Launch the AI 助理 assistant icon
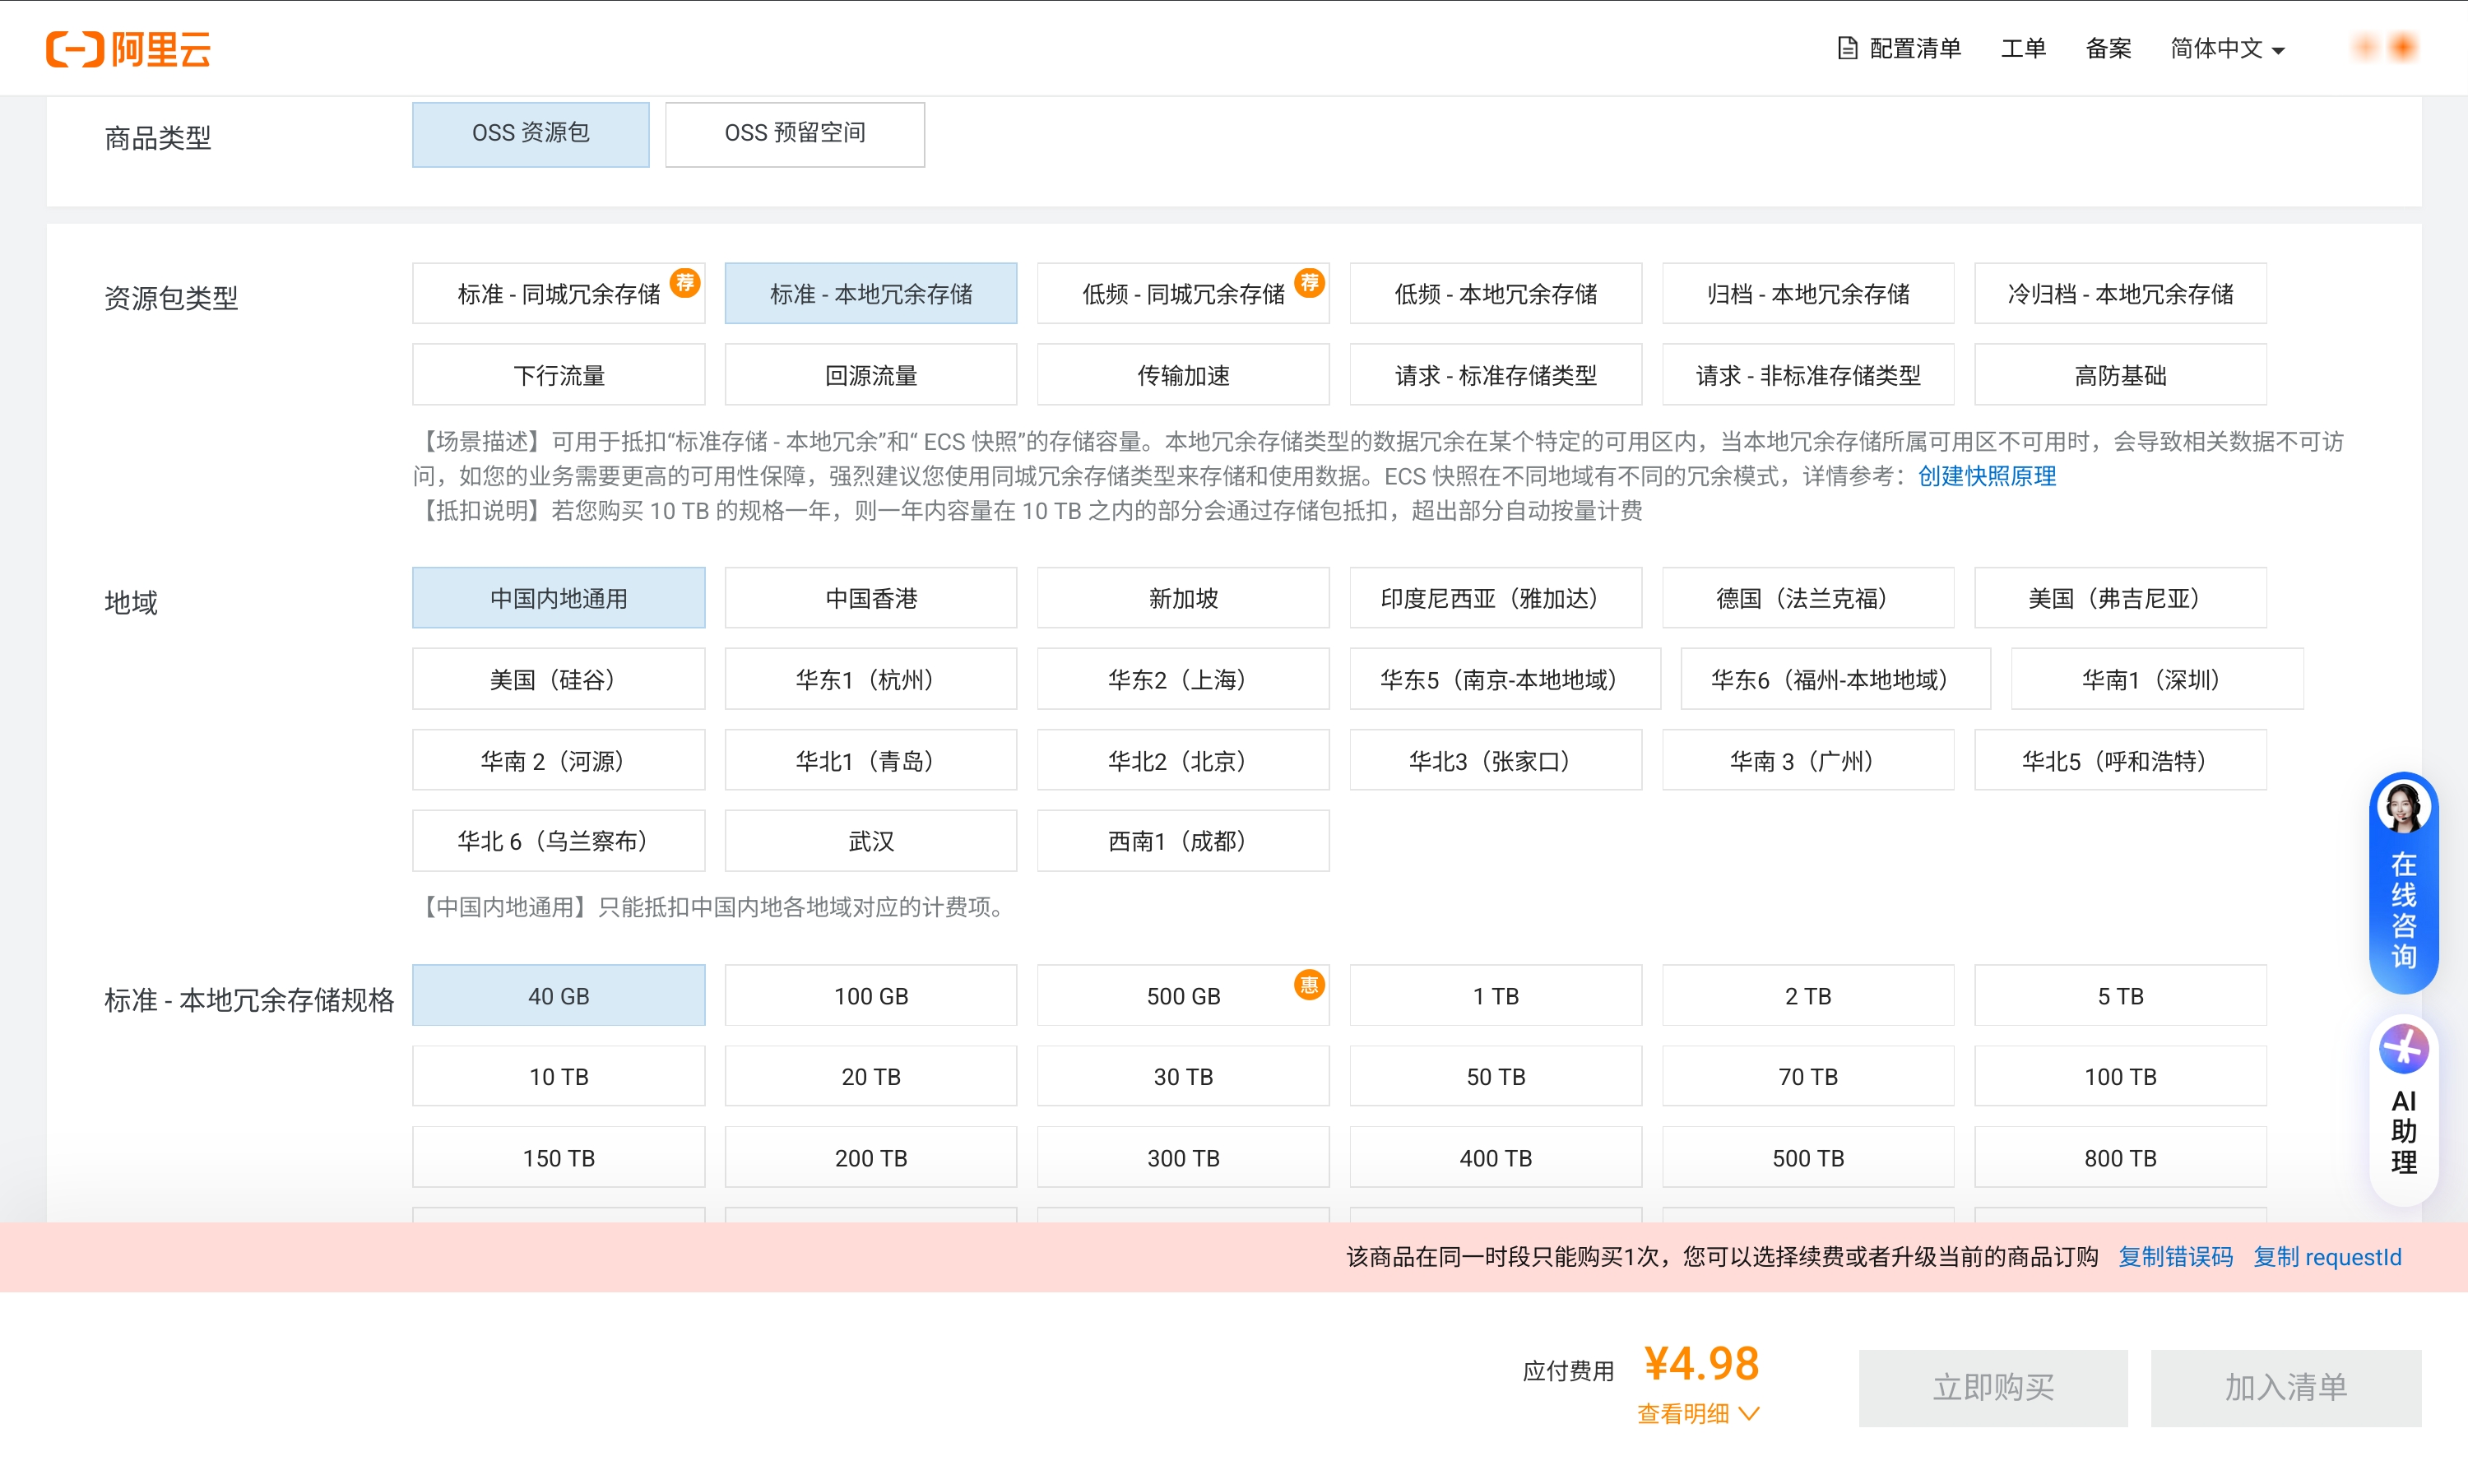2468x1484 pixels. tap(2403, 1049)
